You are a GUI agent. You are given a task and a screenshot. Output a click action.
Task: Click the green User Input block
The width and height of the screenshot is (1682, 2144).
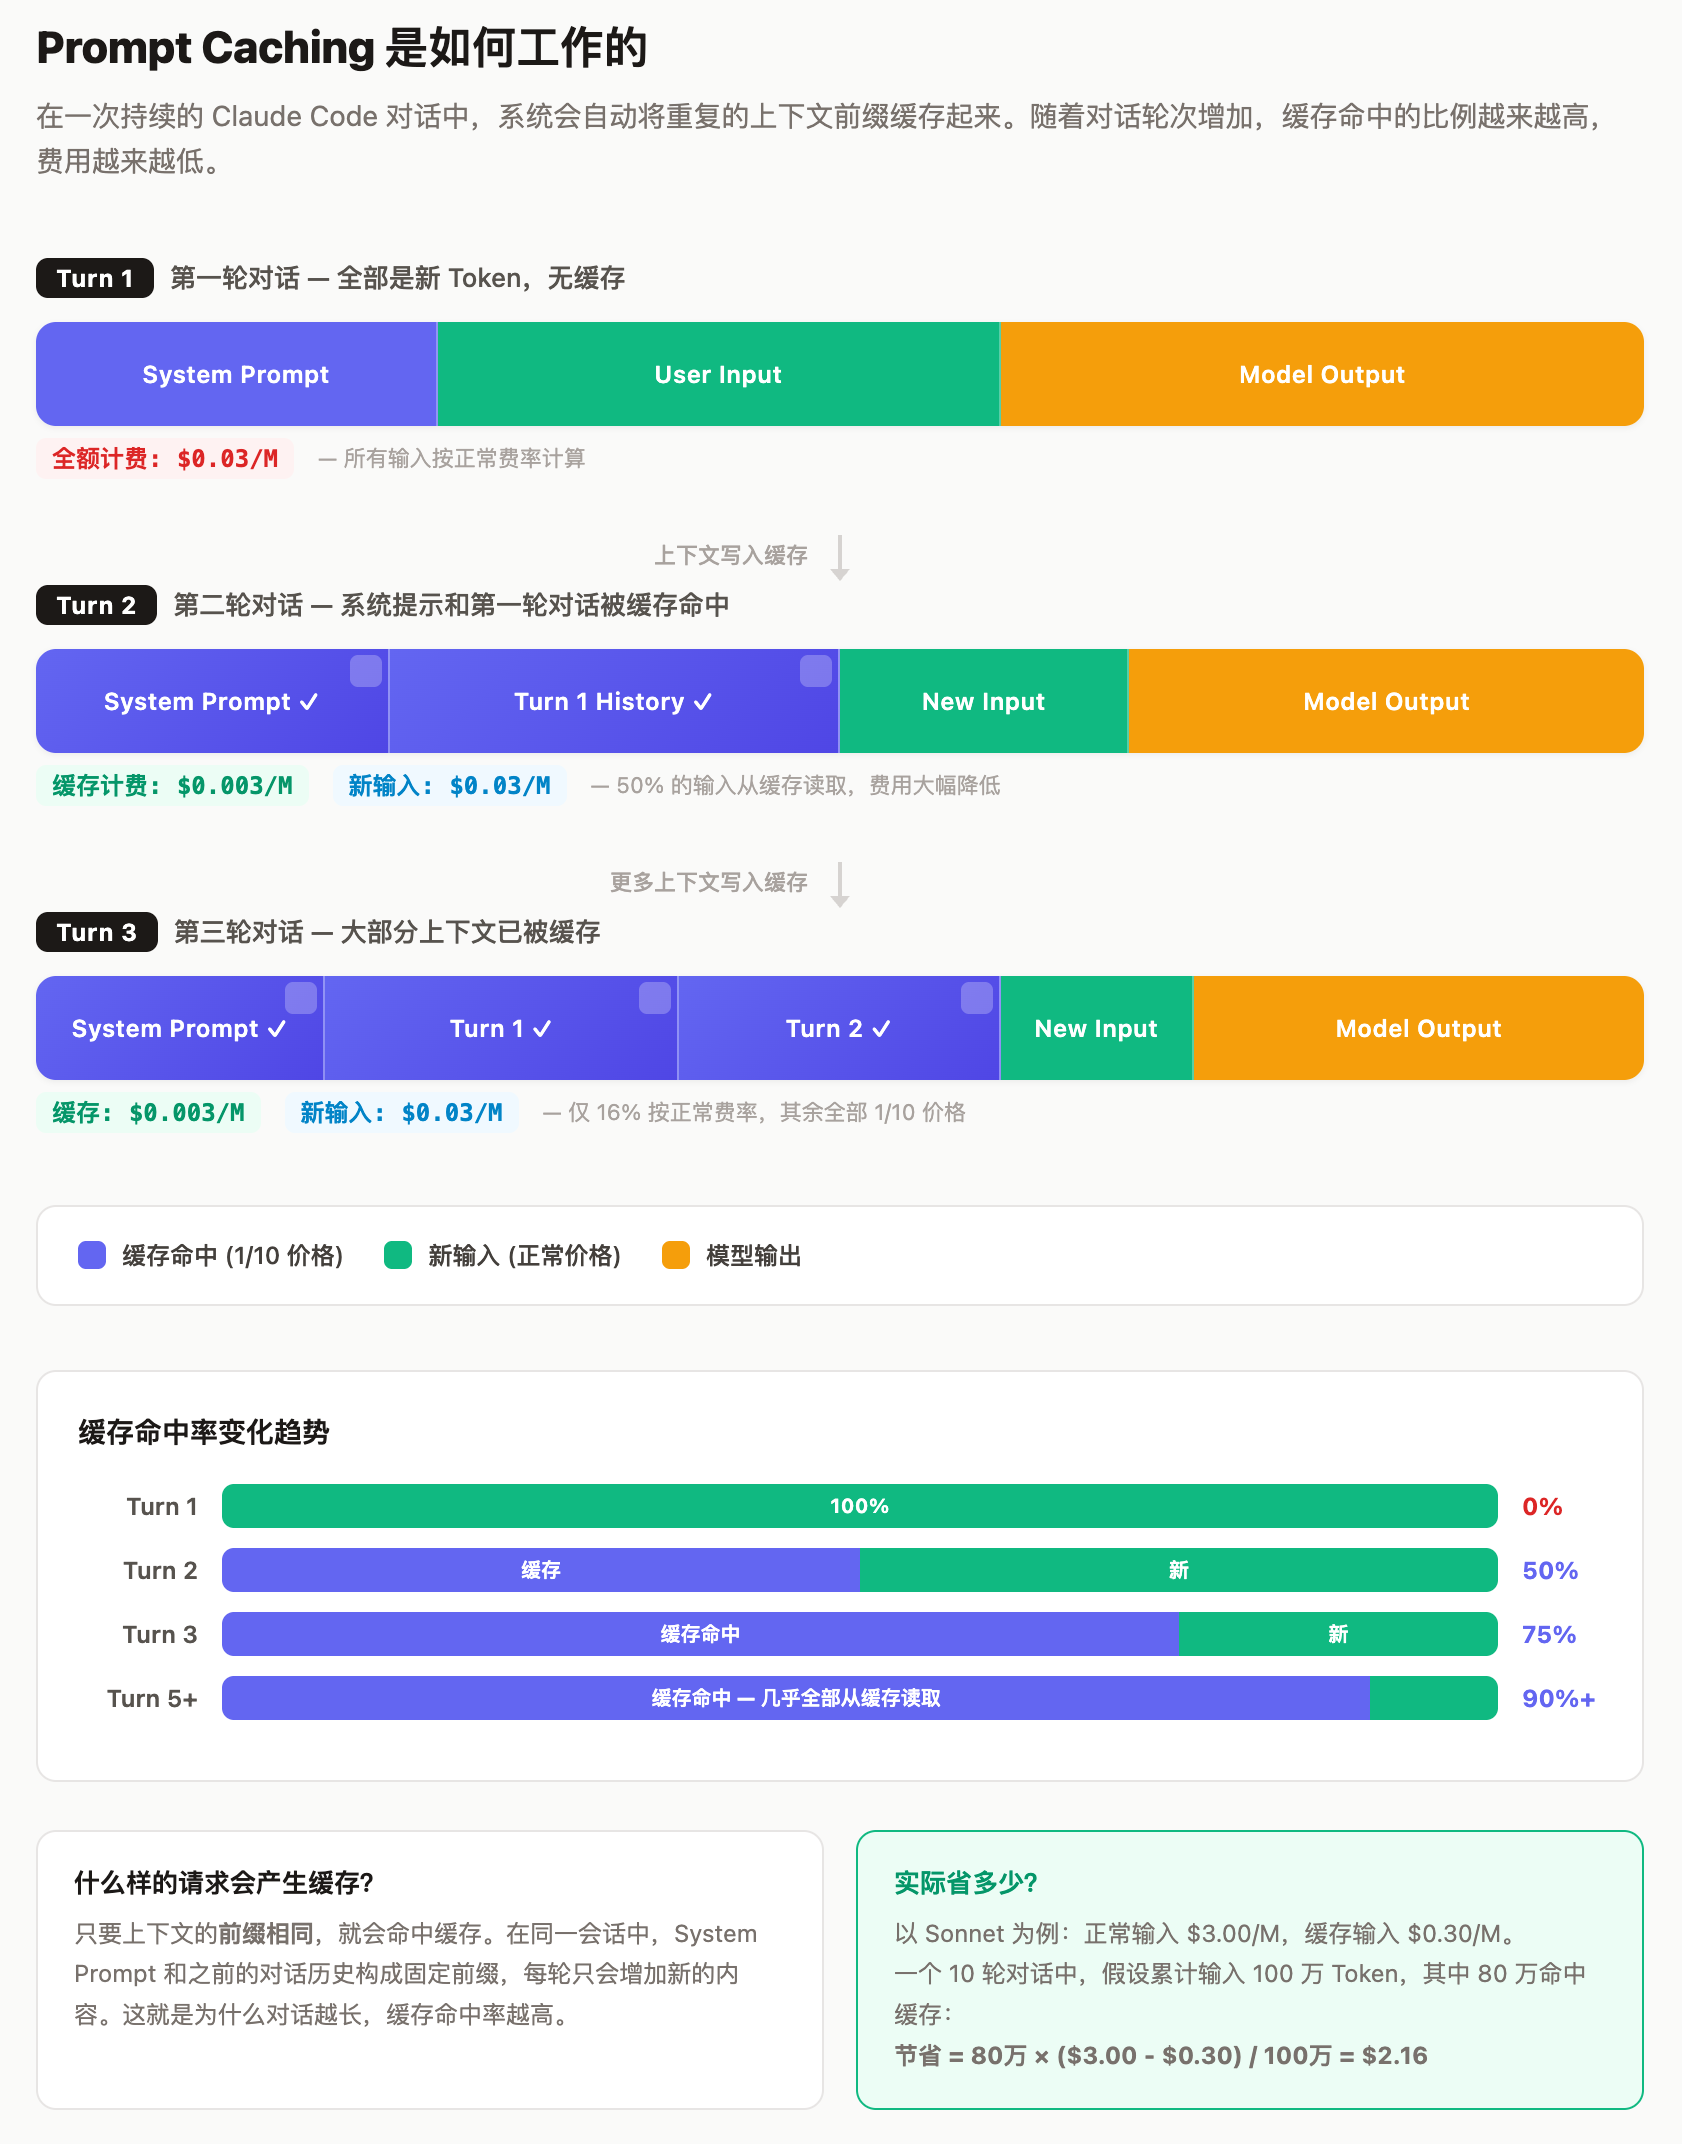click(718, 374)
